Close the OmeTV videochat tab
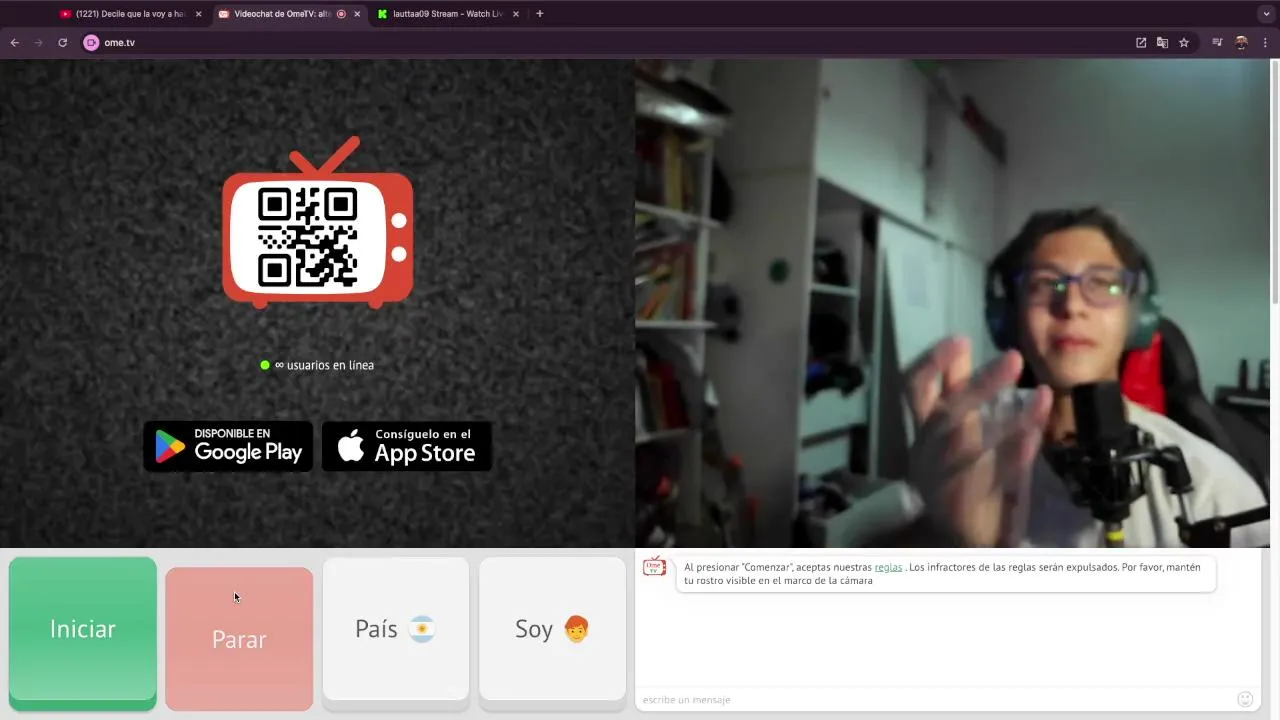Viewport: 1280px width, 720px height. (x=357, y=14)
